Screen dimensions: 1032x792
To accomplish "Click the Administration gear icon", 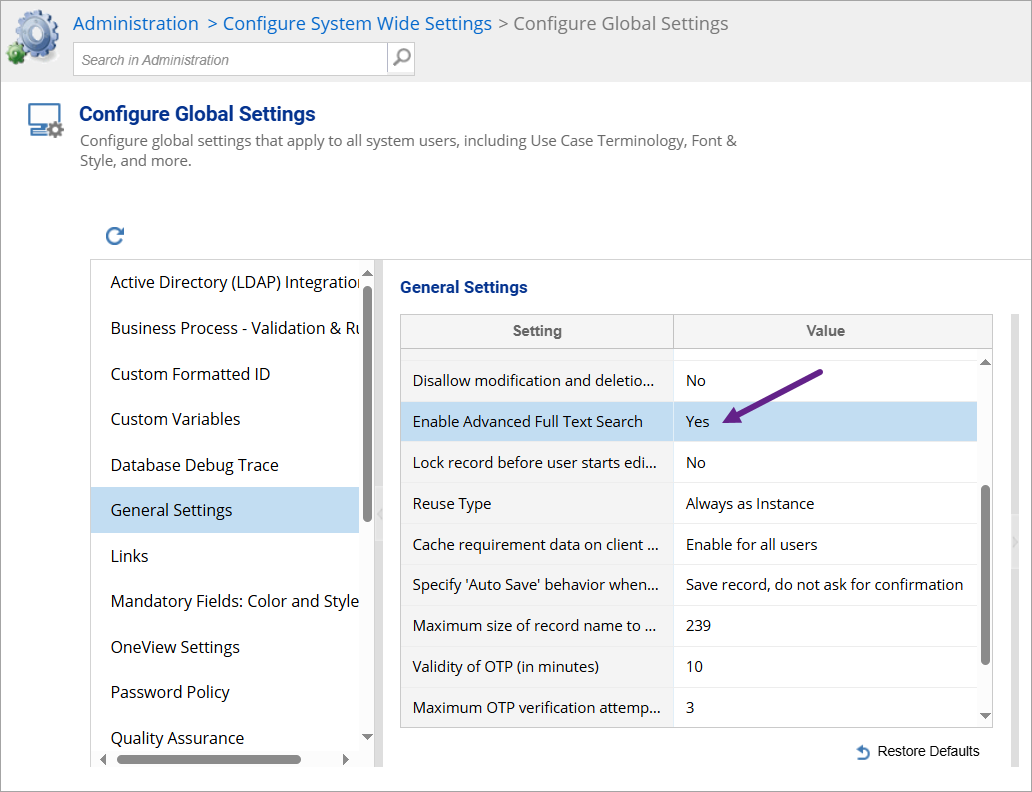I will tap(32, 37).
